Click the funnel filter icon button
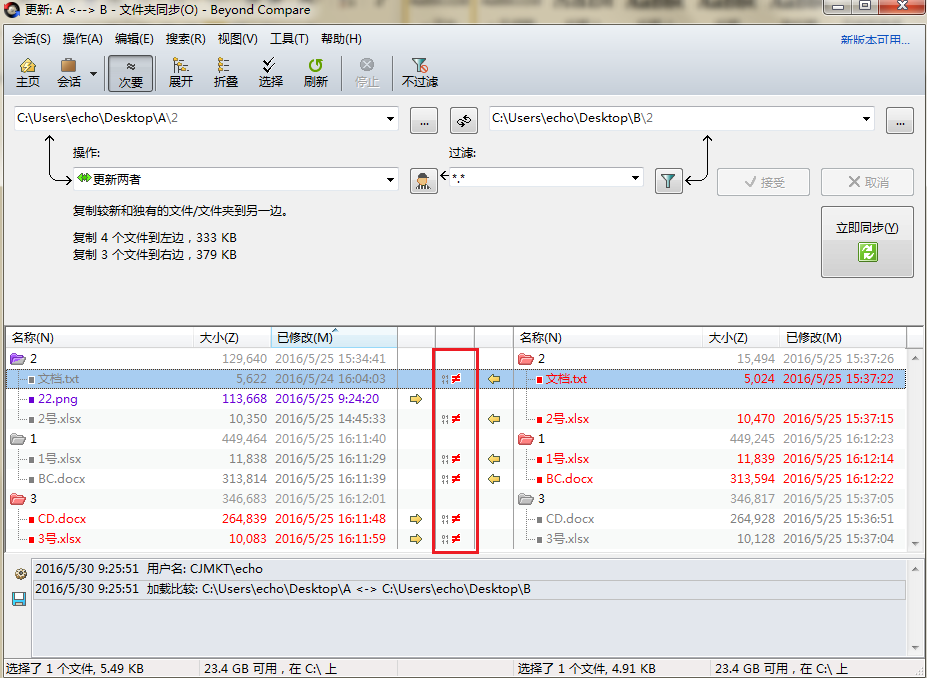927x678 pixels. tap(669, 181)
